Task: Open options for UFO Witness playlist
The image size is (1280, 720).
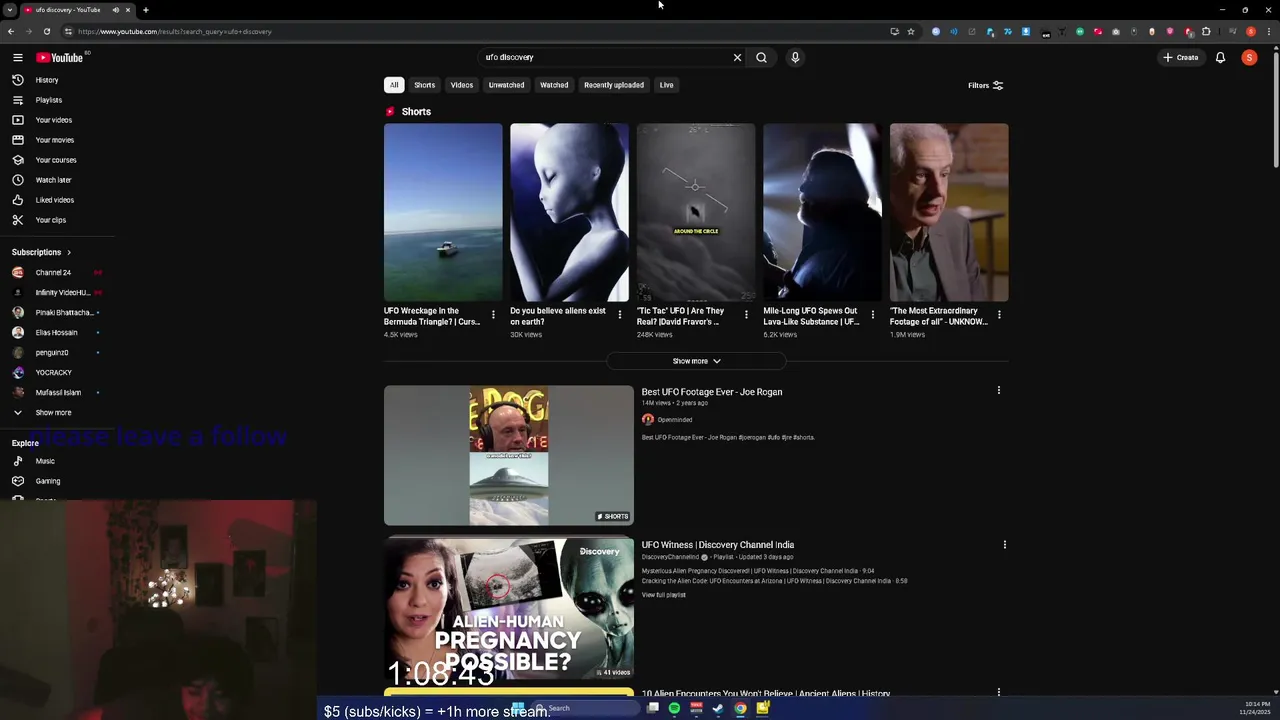Action: click(x=1005, y=545)
